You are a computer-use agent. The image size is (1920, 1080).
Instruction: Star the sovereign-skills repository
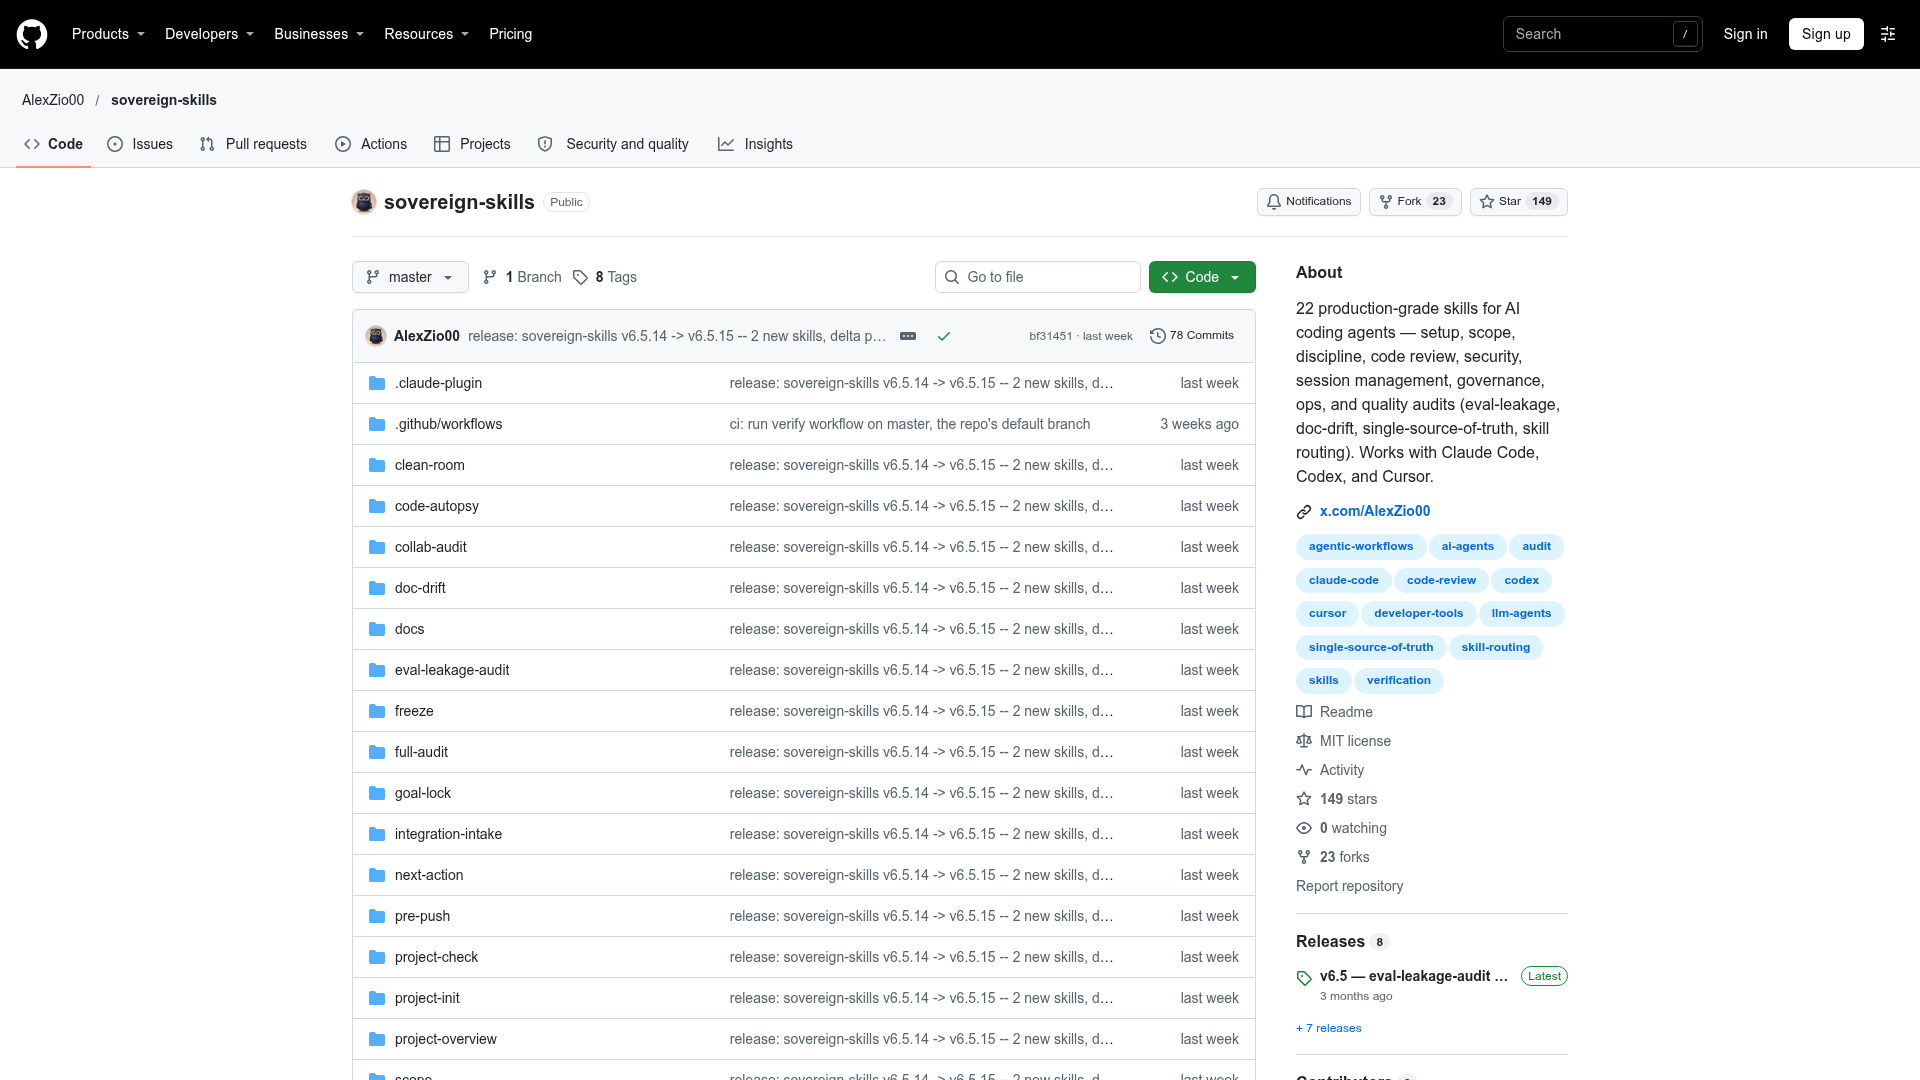click(x=1518, y=202)
